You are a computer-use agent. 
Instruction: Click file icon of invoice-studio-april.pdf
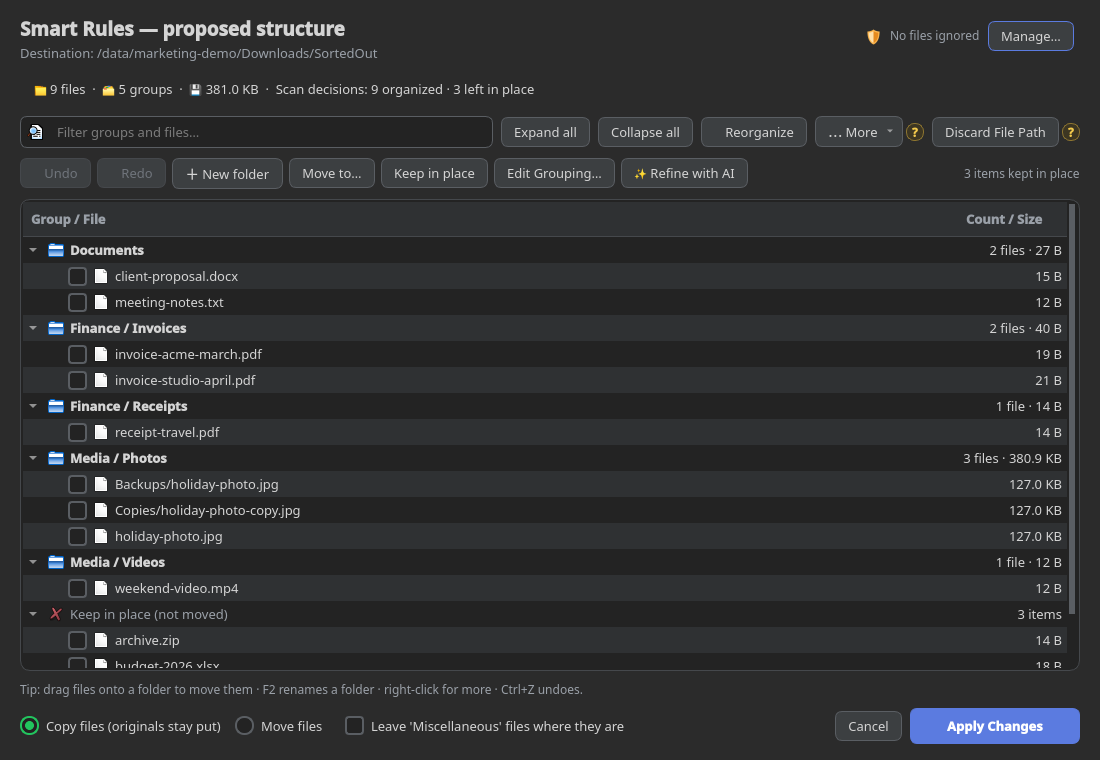click(x=101, y=380)
